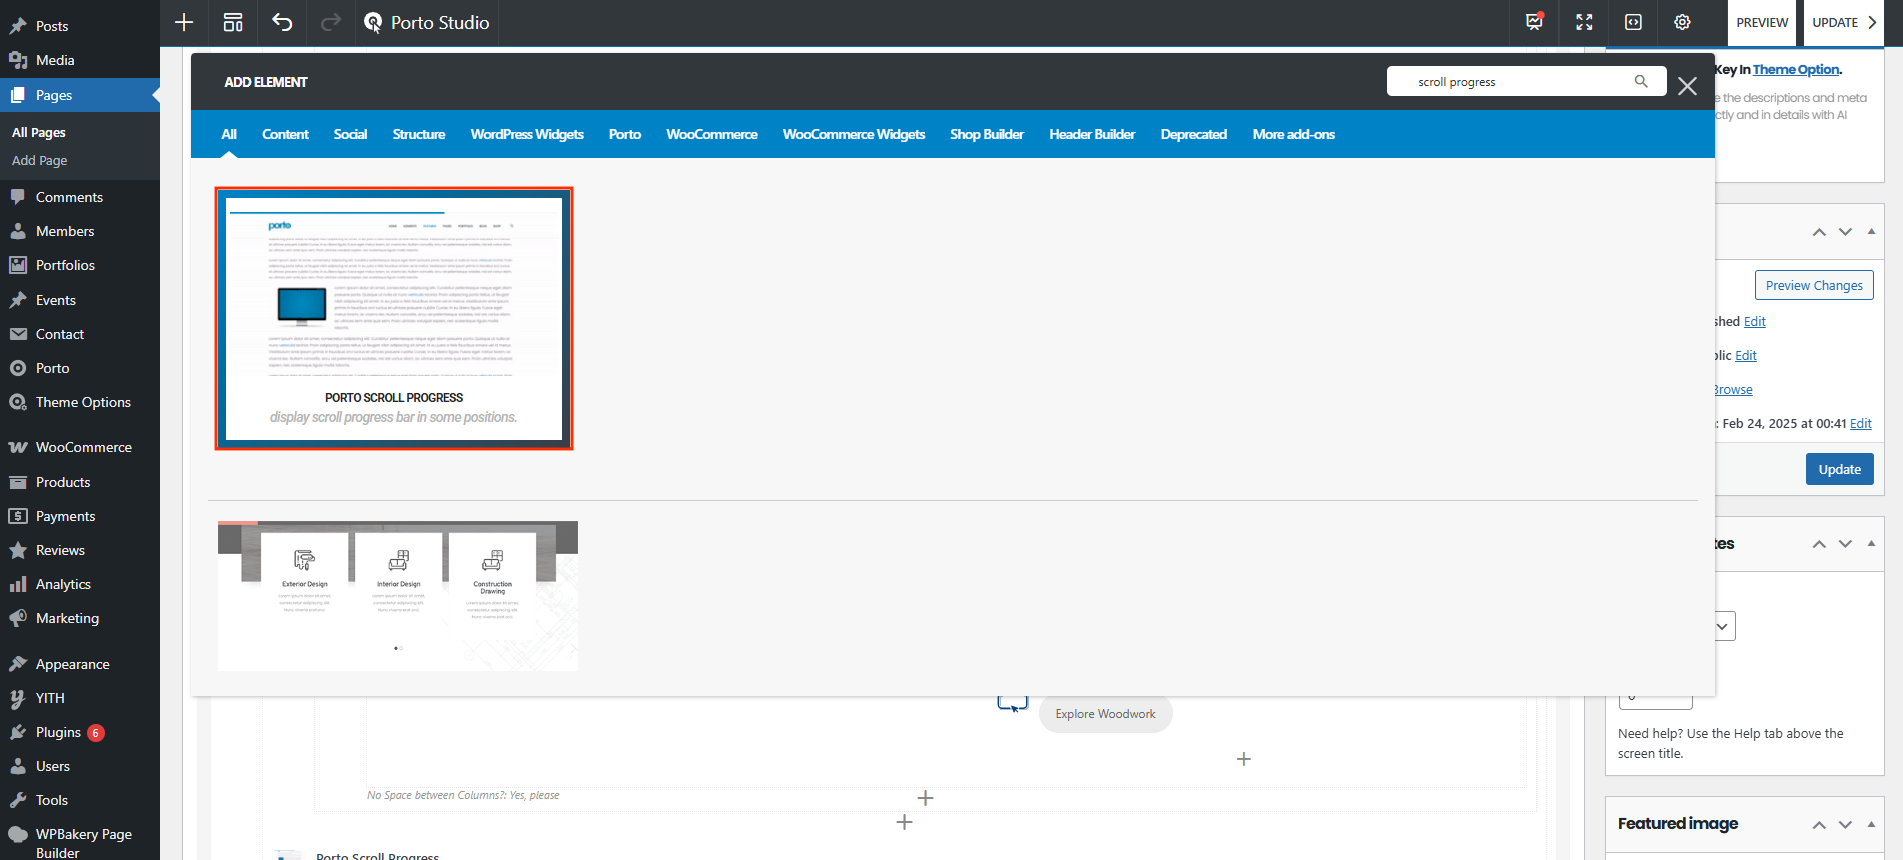Click the Add Page submenu item
The image size is (1903, 860).
[x=40, y=160]
